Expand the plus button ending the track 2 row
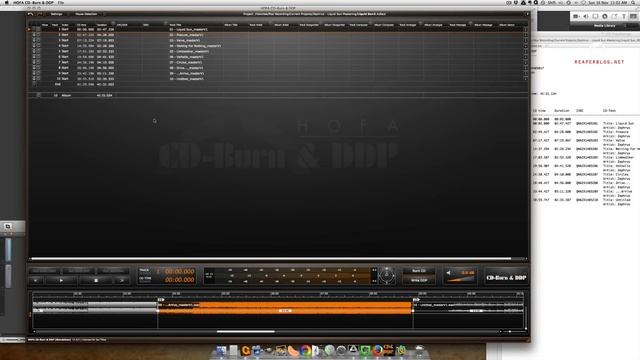The height and width of the screenshot is (360, 640). tap(525, 35)
